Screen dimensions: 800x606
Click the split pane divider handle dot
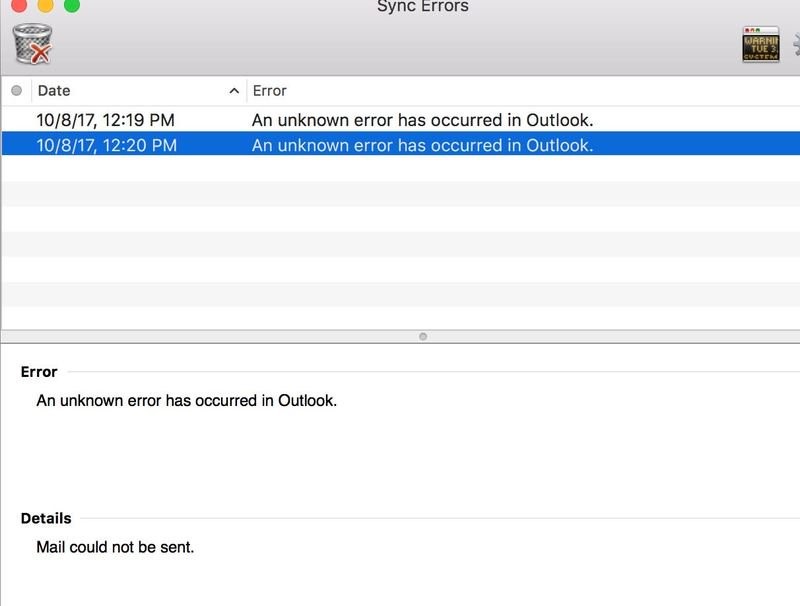point(423,337)
